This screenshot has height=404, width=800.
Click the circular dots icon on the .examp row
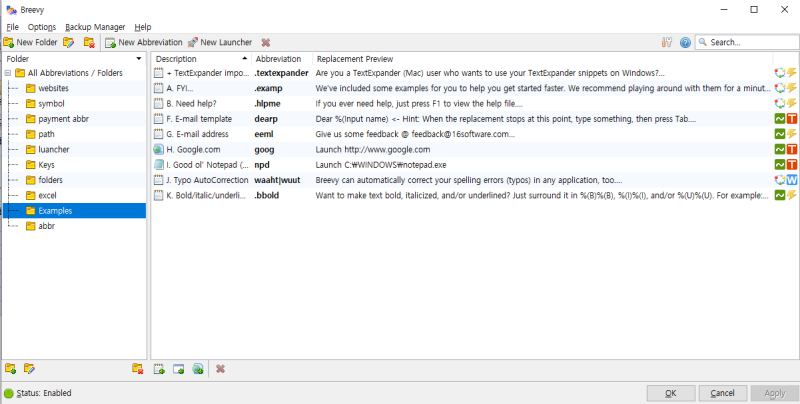pyautogui.click(x=780, y=88)
